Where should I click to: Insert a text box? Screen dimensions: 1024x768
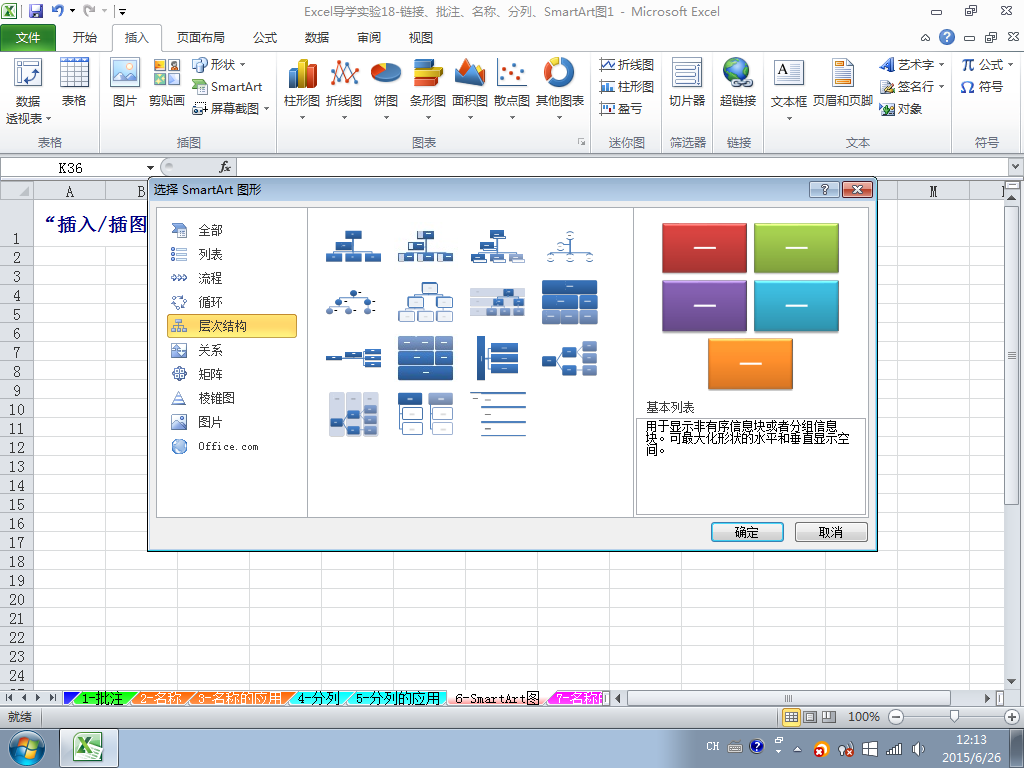tap(789, 89)
